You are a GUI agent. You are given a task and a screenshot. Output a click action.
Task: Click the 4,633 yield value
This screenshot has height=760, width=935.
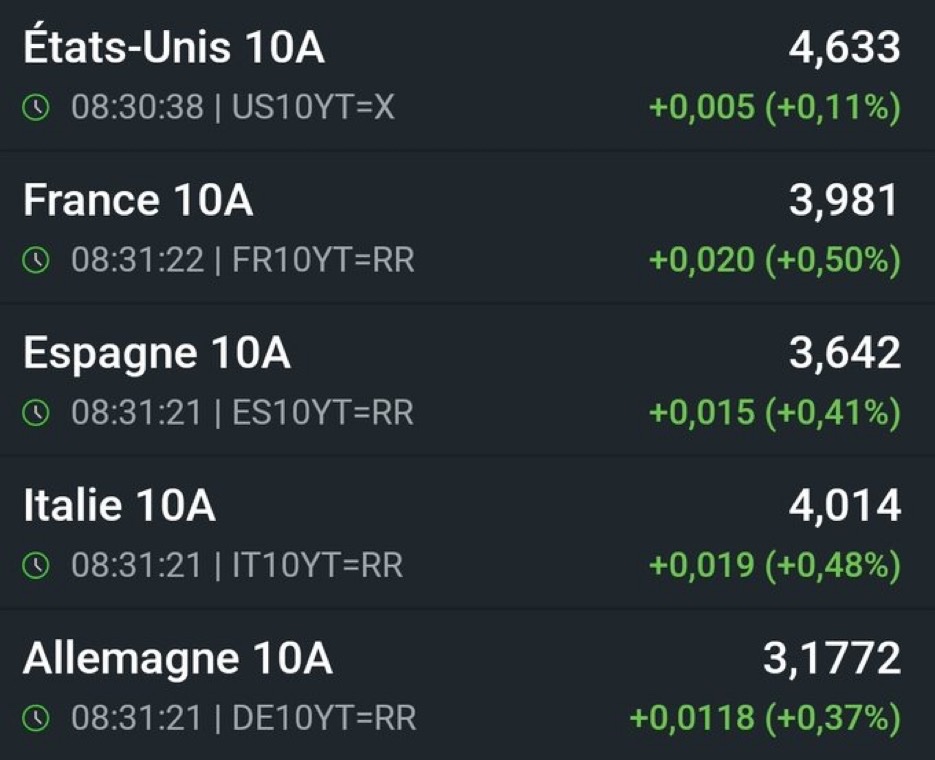point(844,48)
